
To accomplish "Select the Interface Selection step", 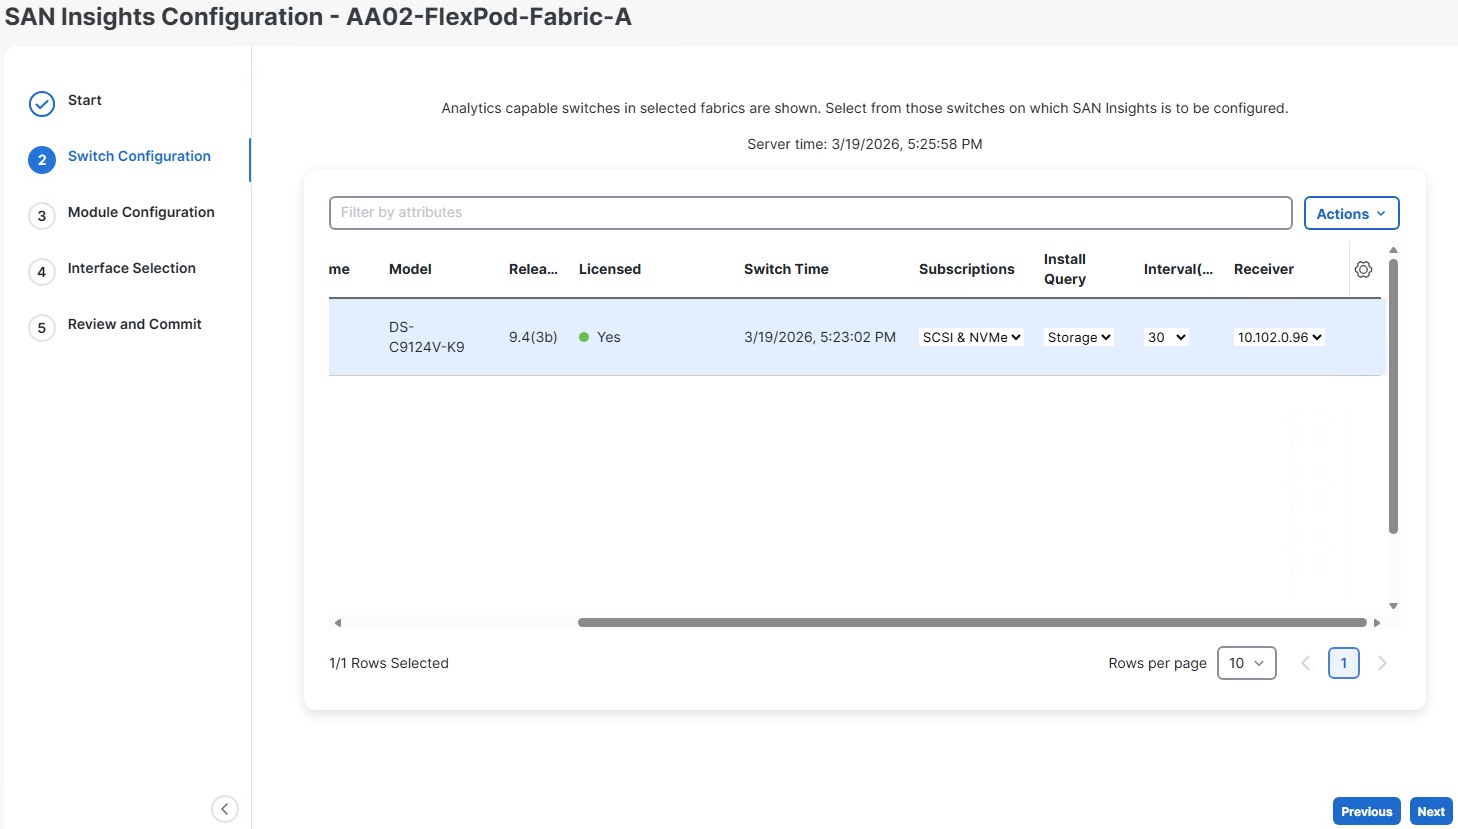I will click(x=132, y=268).
